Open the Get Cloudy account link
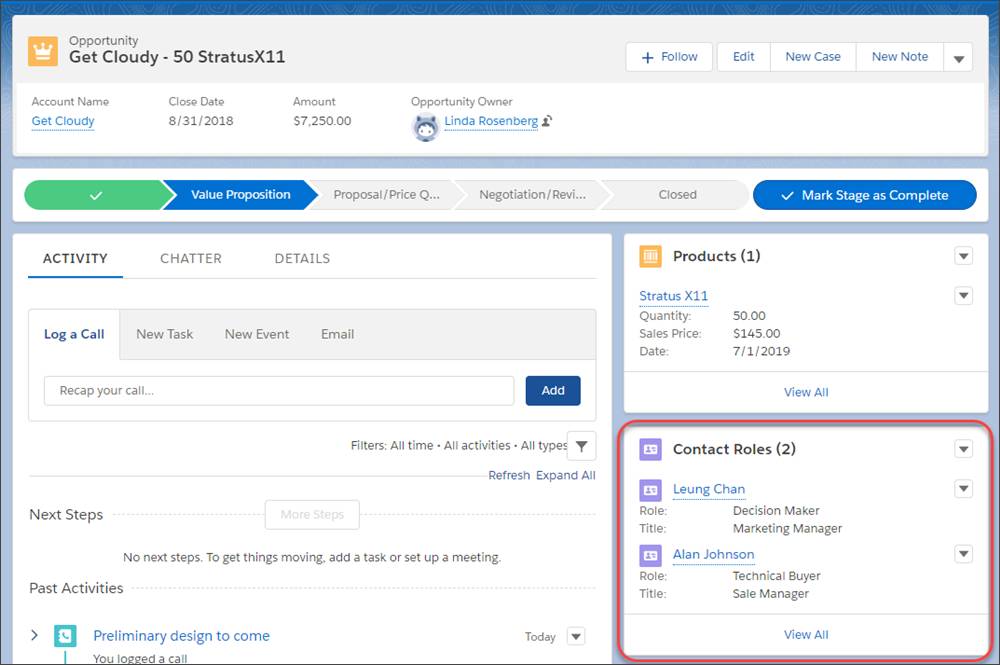Image resolution: width=1000 pixels, height=665 pixels. (63, 121)
